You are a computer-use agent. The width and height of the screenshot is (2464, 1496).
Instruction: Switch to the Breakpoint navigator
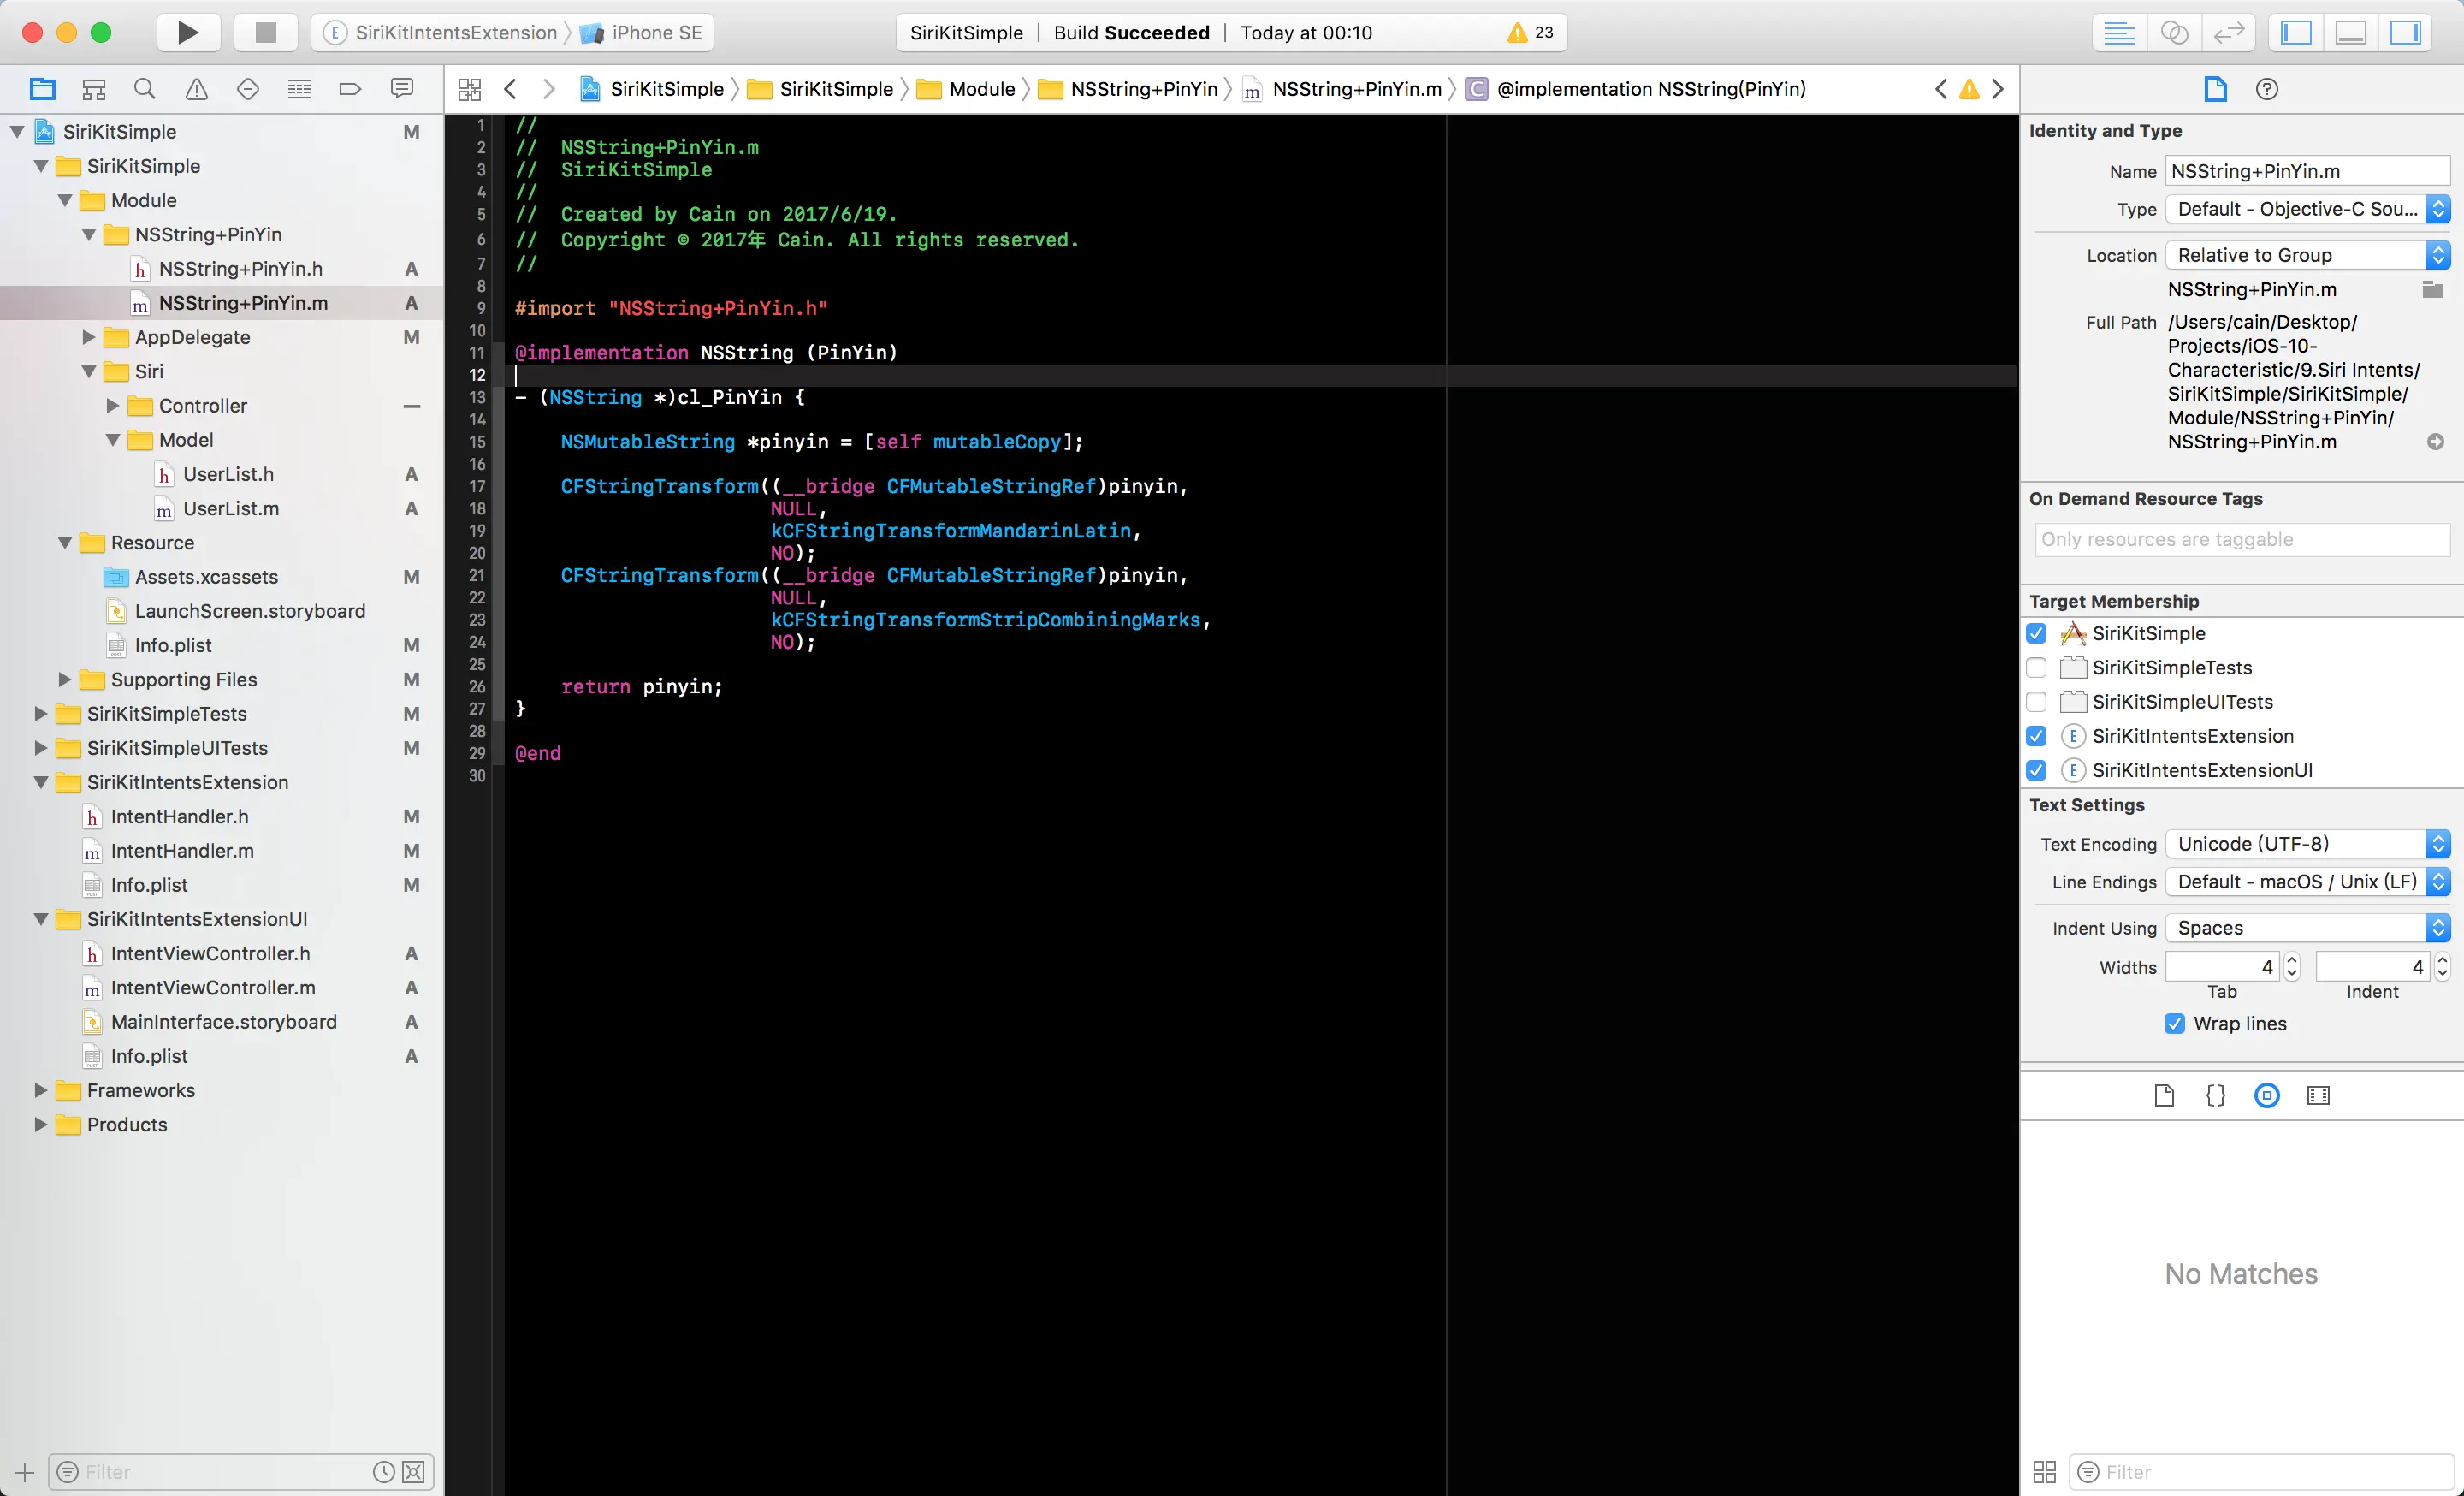click(x=350, y=89)
